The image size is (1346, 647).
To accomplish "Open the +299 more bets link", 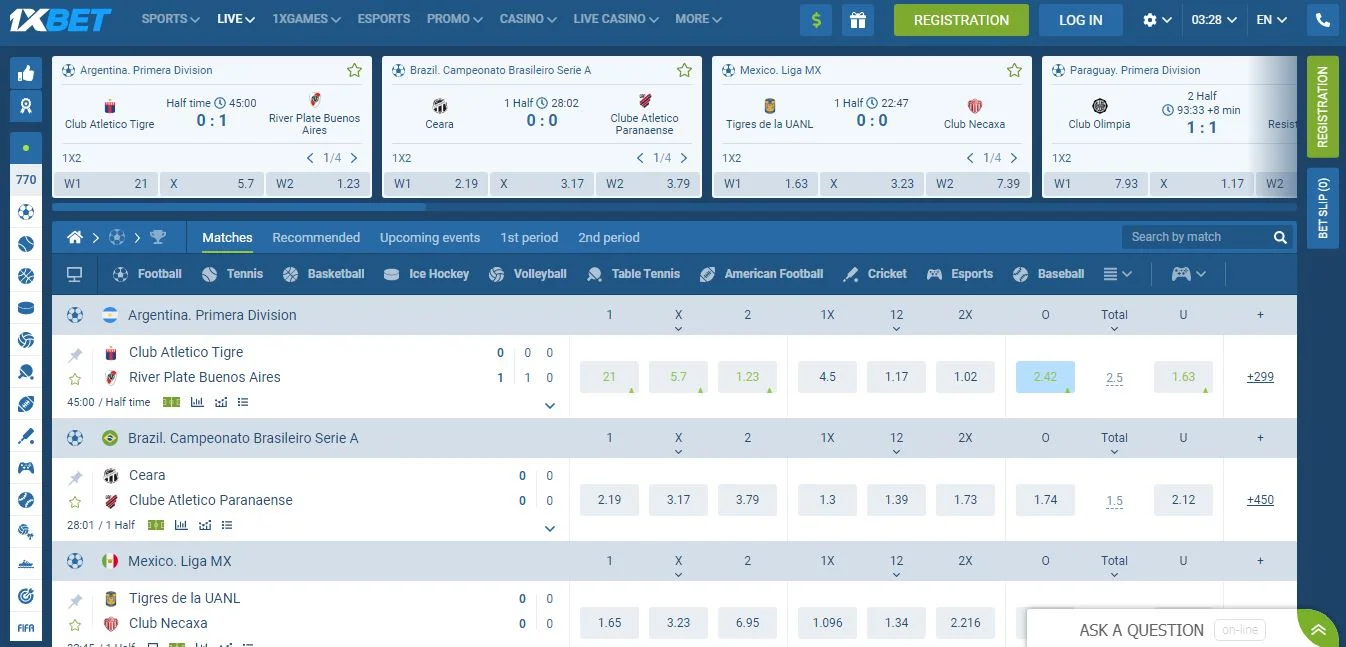I will (x=1260, y=377).
